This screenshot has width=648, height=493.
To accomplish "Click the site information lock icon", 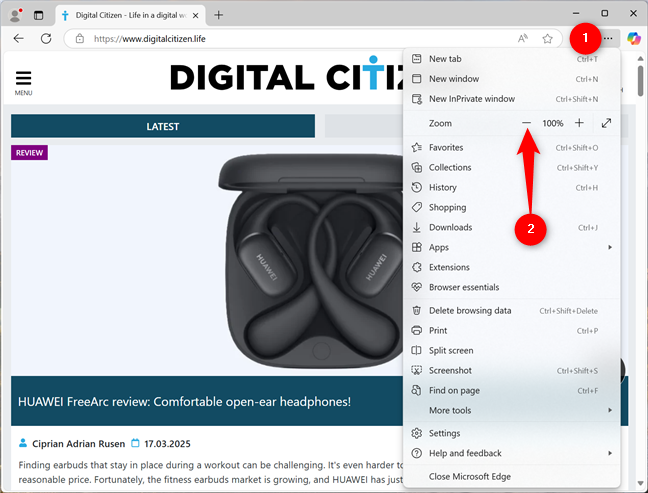I will coord(79,39).
